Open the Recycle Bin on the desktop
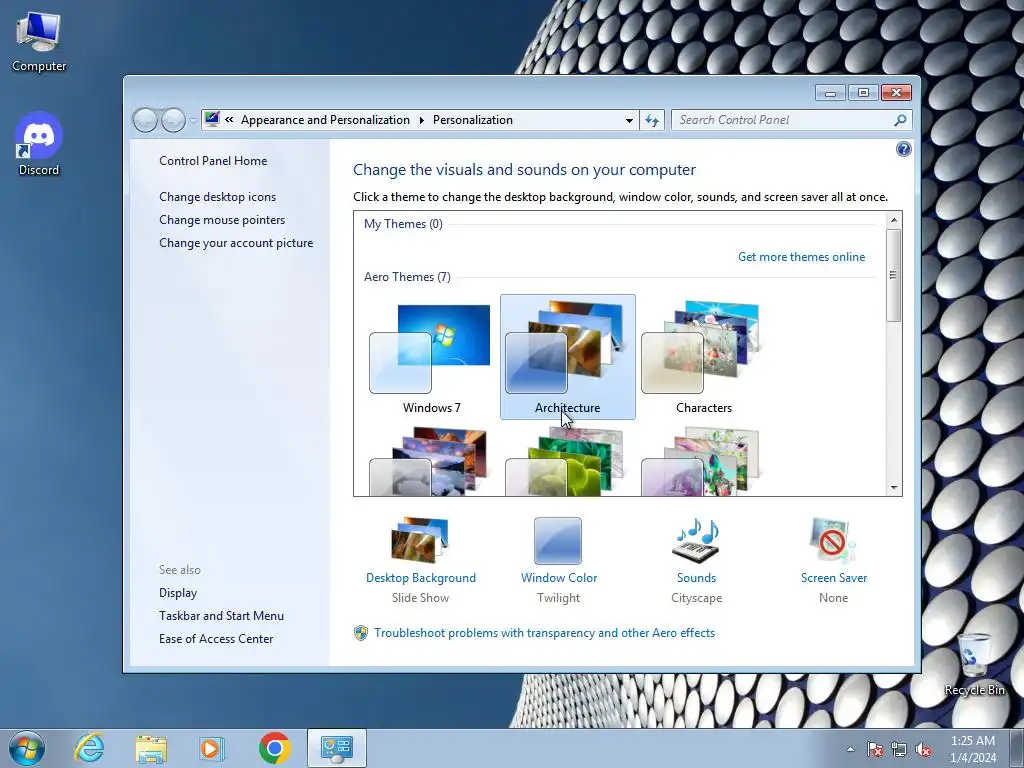Viewport: 1024px width, 768px height. pyautogui.click(x=974, y=664)
